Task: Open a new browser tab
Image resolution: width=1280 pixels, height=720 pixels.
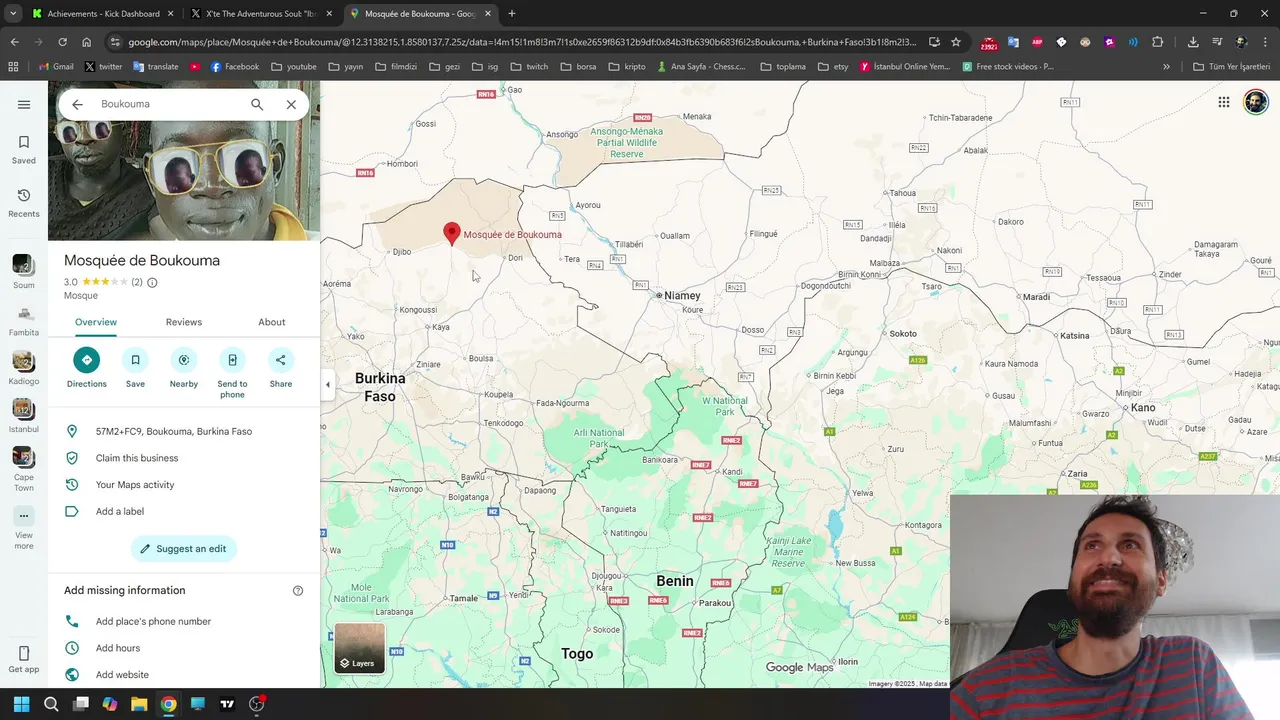Action: pos(512,14)
